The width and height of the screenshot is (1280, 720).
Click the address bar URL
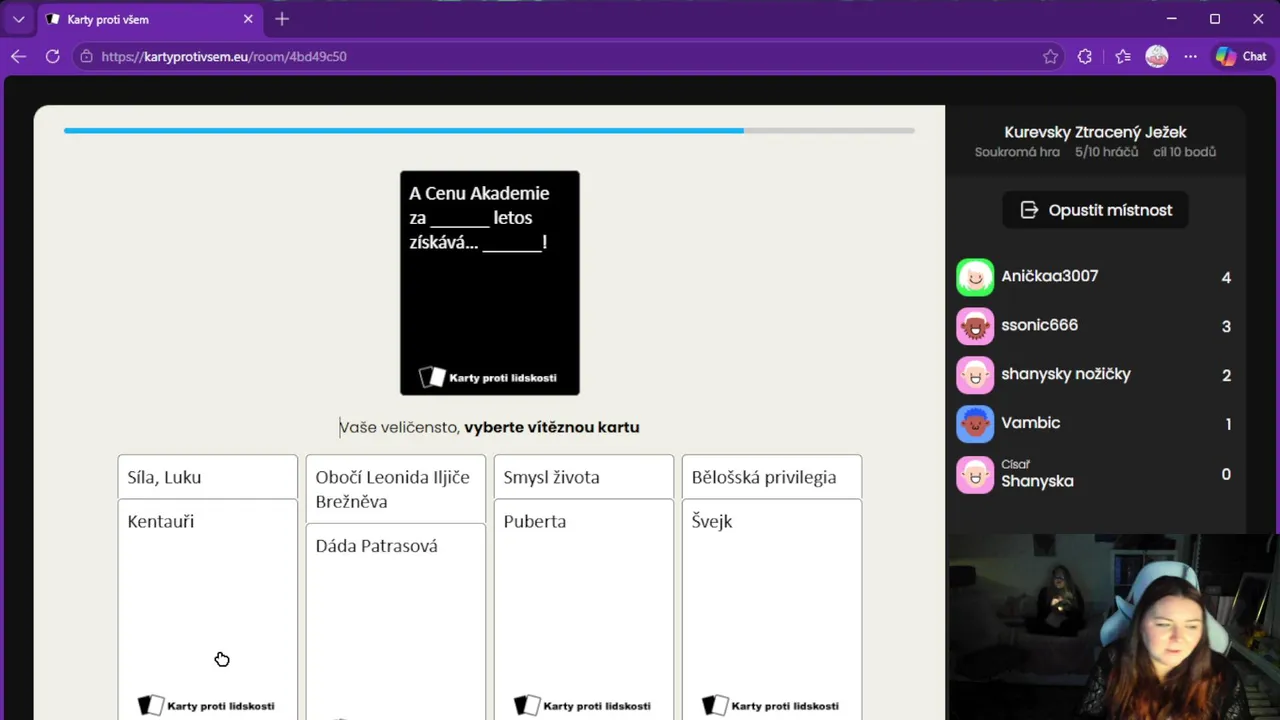coord(224,57)
